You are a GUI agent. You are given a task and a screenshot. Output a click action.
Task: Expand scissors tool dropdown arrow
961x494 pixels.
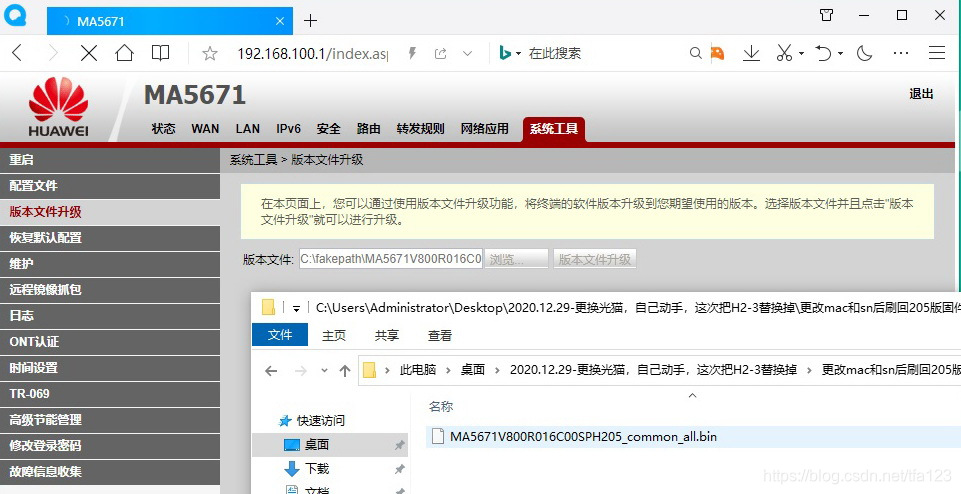pos(802,54)
